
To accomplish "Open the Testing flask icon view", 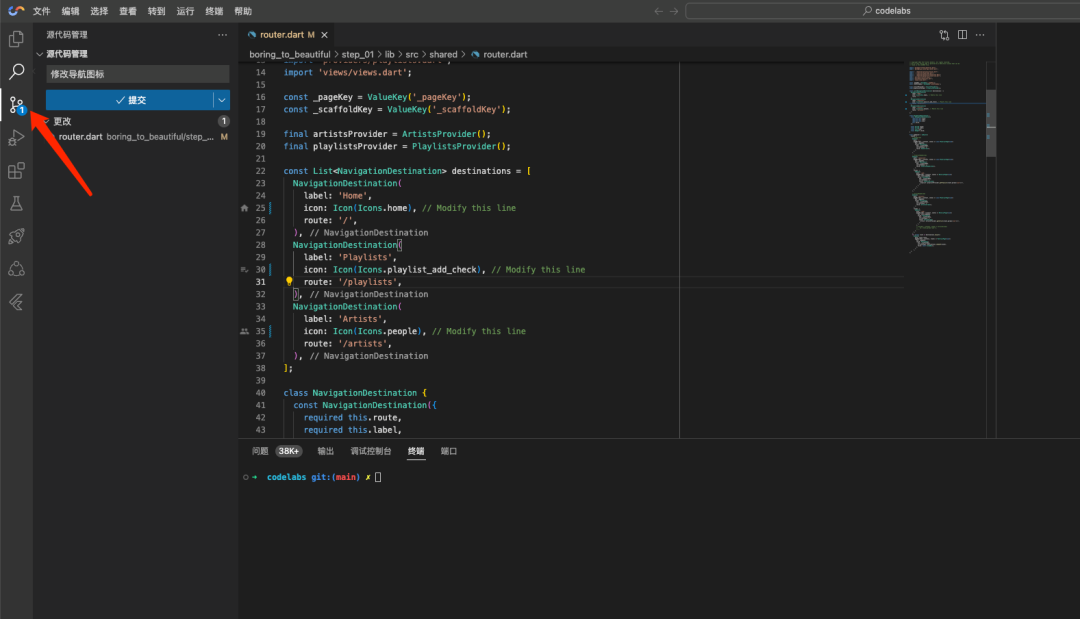I will [x=16, y=203].
